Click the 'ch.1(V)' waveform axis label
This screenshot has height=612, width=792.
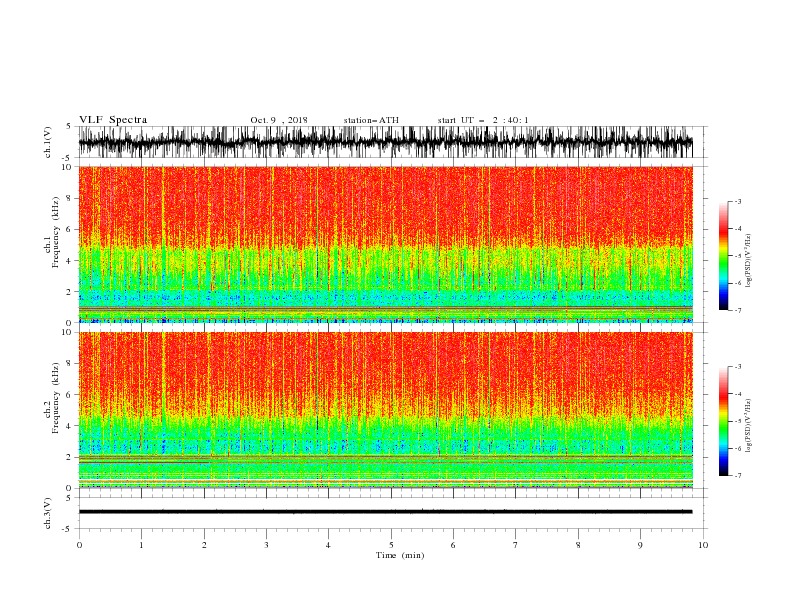pos(48,142)
